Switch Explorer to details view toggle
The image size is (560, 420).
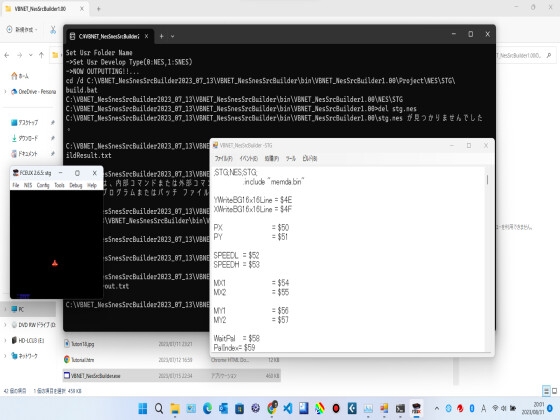point(546,391)
